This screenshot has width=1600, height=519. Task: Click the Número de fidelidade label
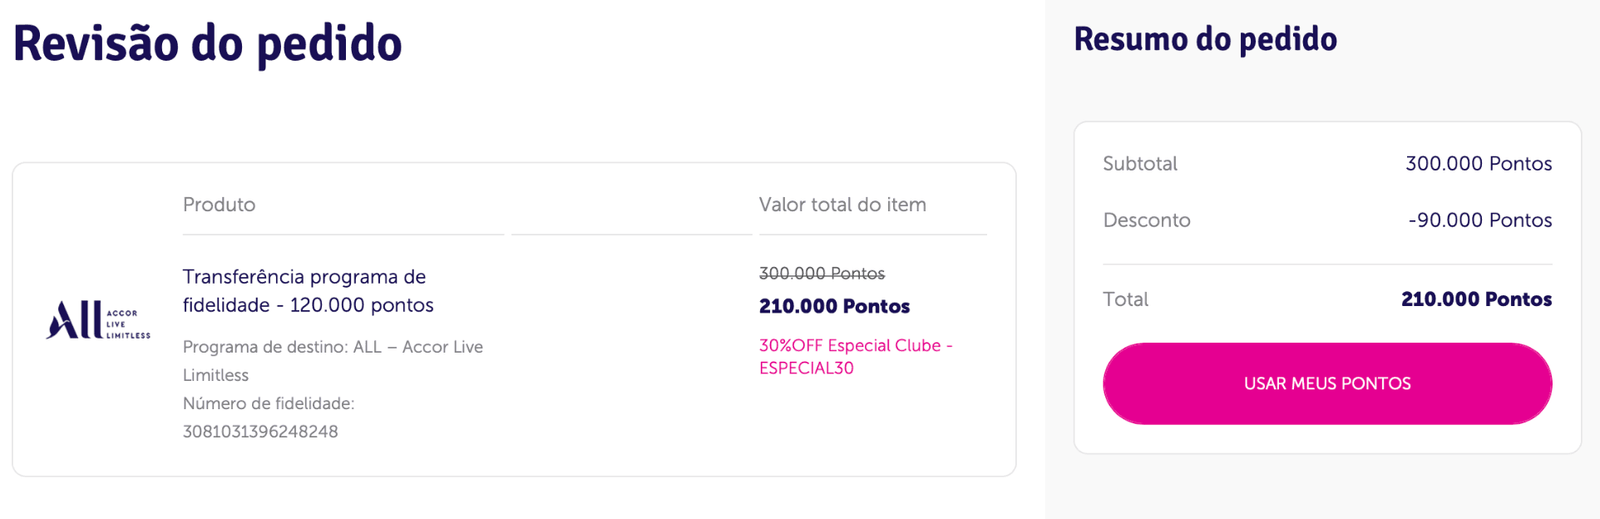268,403
